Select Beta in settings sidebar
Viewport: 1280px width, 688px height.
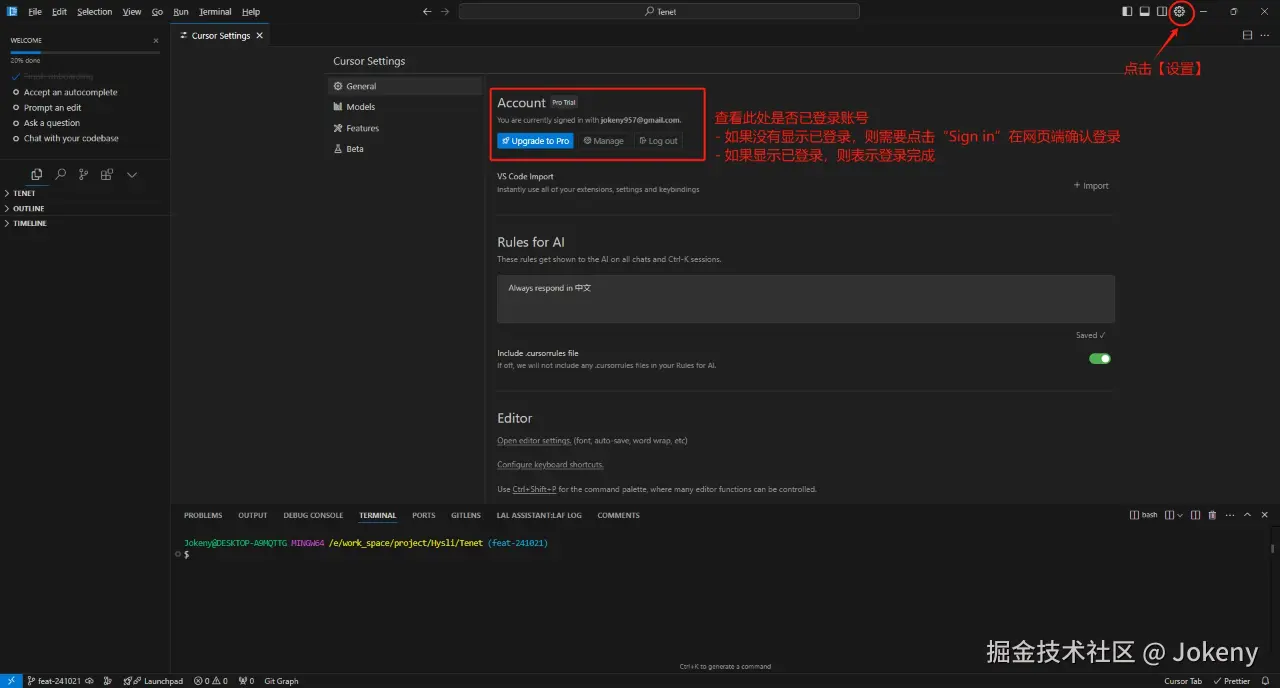click(405, 149)
